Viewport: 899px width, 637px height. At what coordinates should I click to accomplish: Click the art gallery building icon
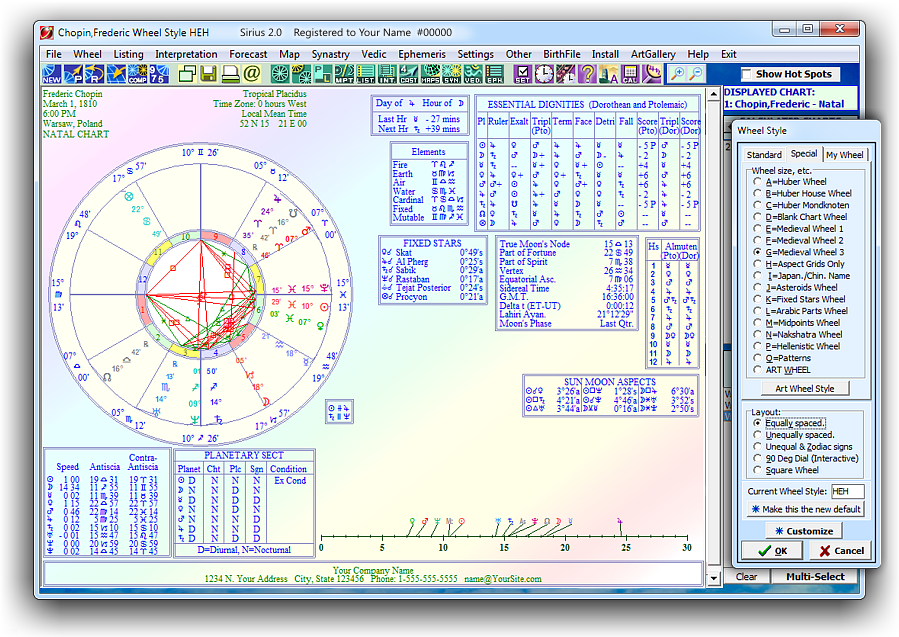[x=608, y=74]
